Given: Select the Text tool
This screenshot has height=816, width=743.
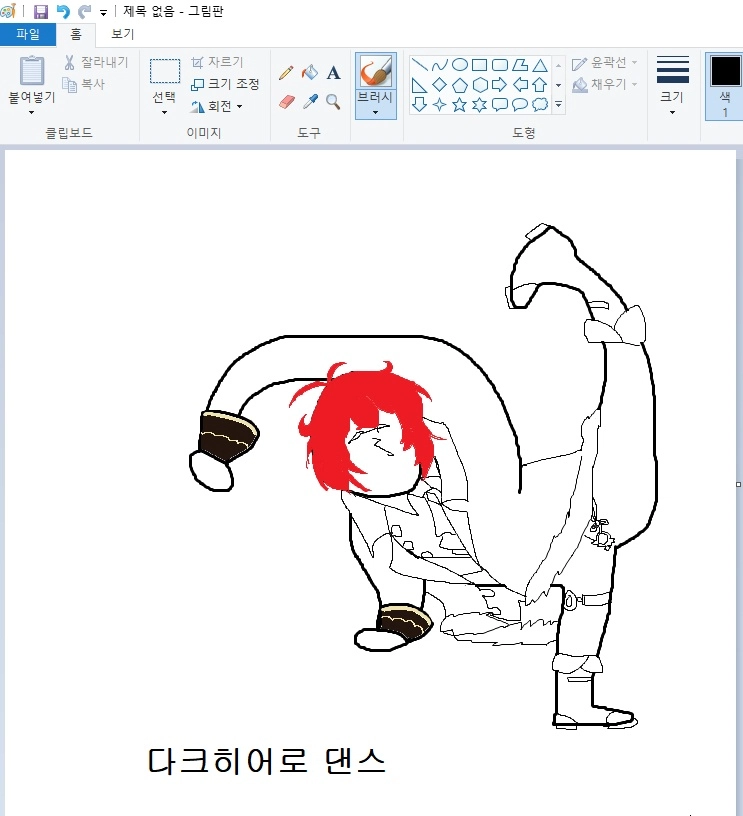Looking at the screenshot, I should click(333, 73).
